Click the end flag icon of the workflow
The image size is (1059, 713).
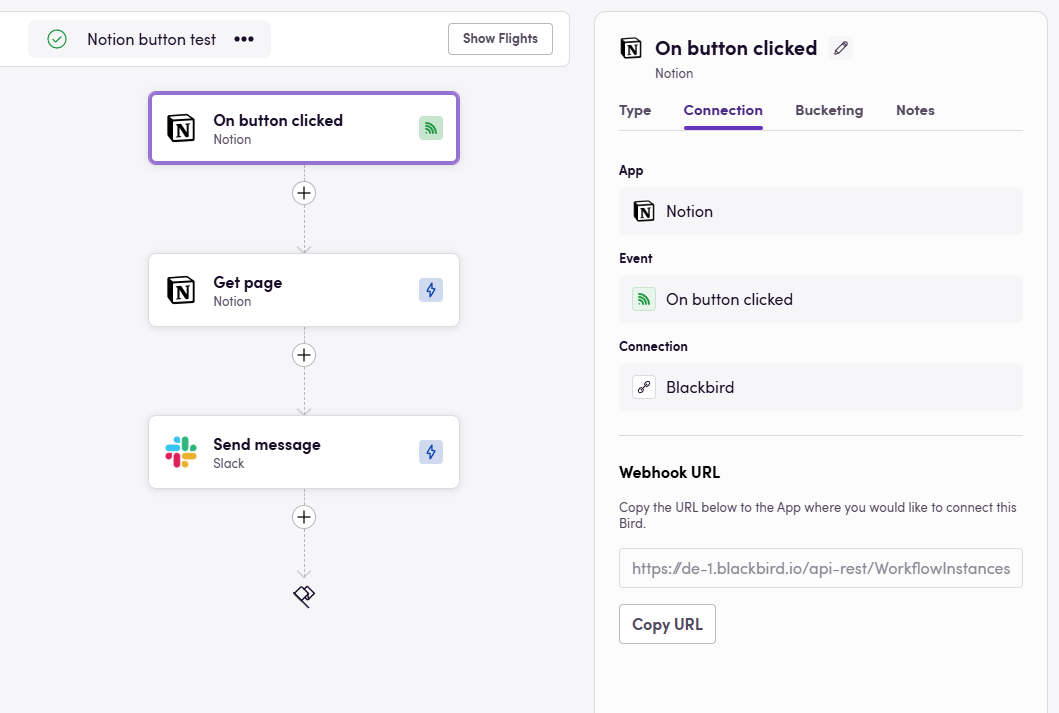(304, 596)
